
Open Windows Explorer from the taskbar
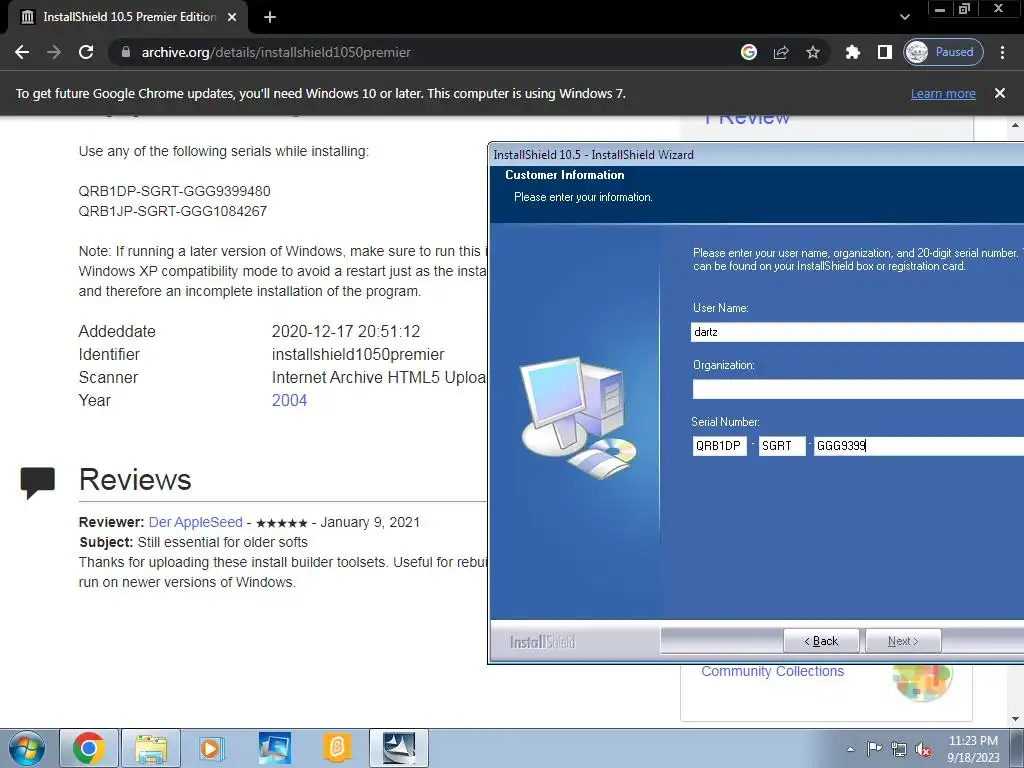coord(151,748)
